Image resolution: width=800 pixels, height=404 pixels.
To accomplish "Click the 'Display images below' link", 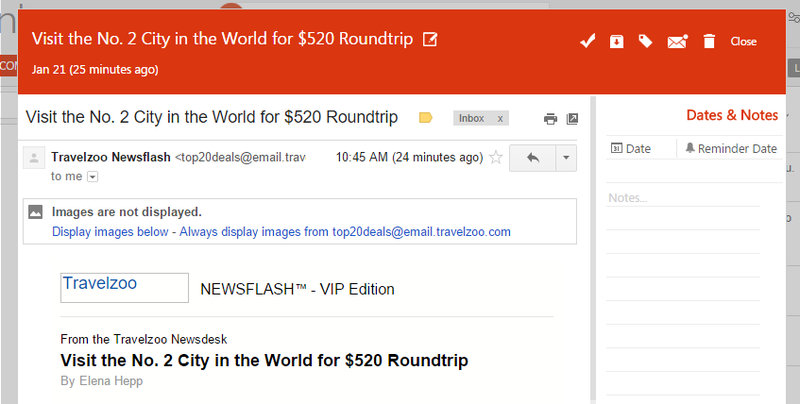I will pos(110,232).
